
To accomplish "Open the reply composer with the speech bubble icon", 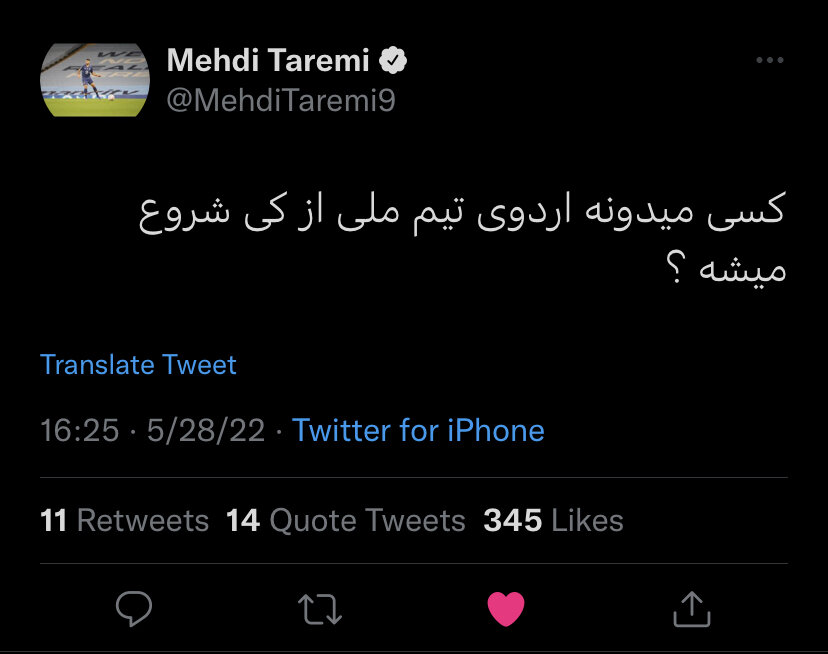I will (x=134, y=605).
